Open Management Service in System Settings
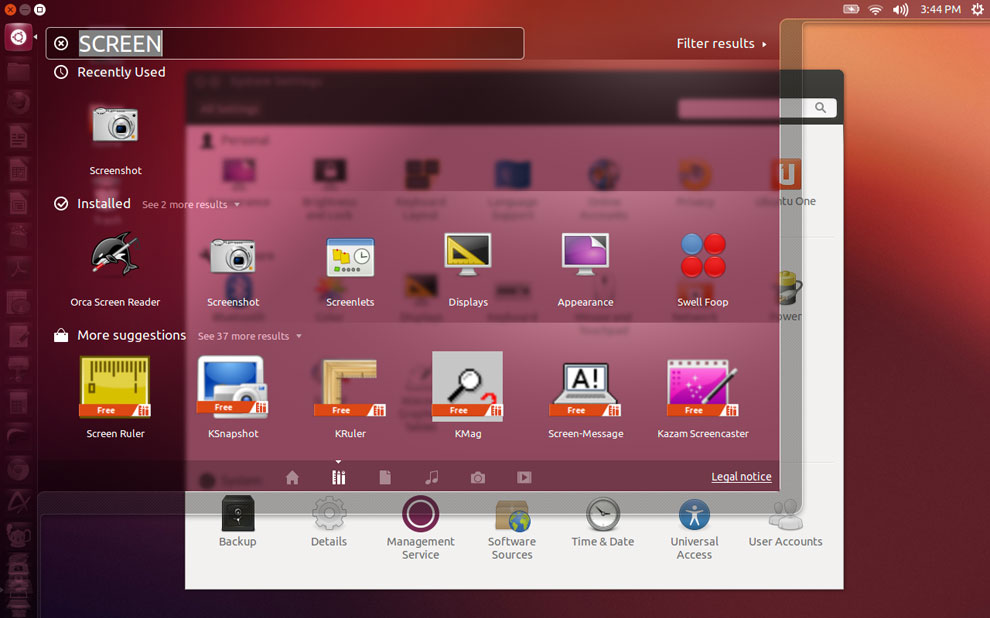This screenshot has width=990, height=618. click(x=420, y=528)
